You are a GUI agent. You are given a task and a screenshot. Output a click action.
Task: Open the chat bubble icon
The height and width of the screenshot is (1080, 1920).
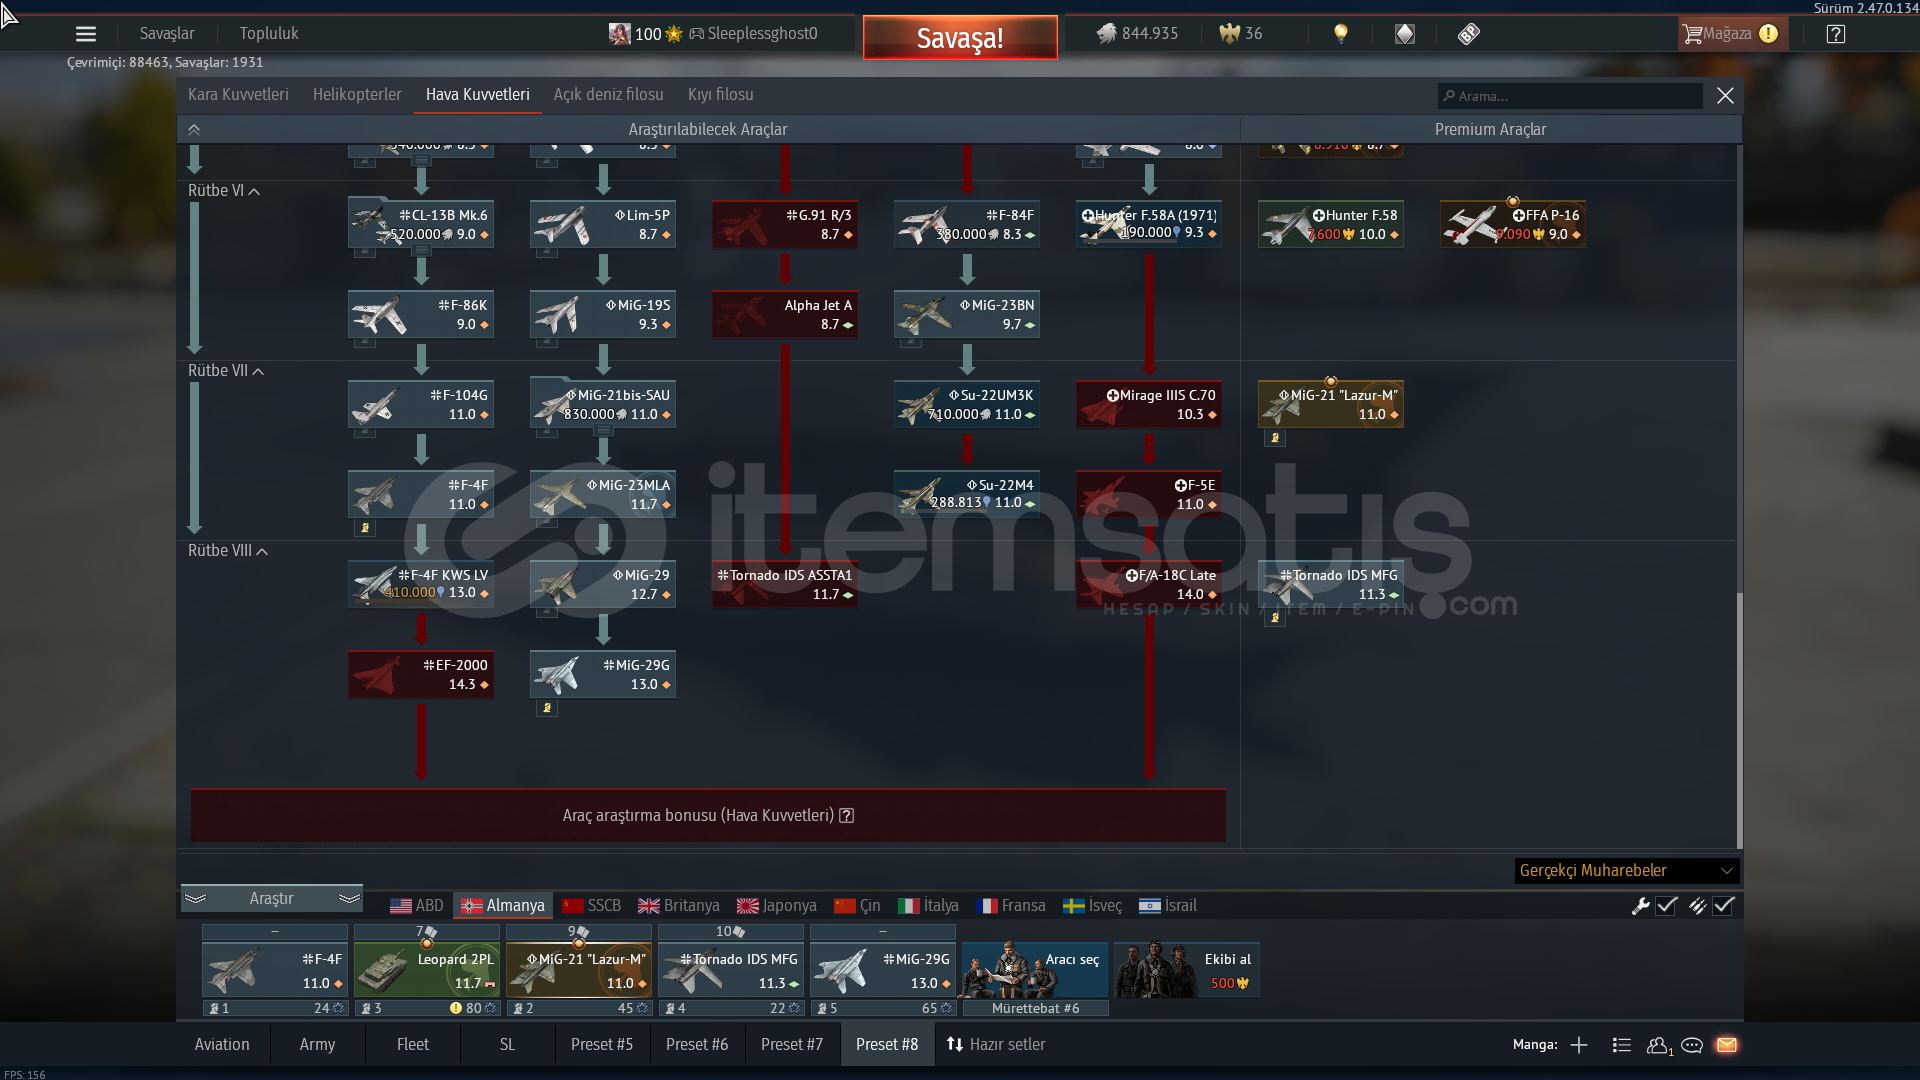(x=1692, y=1045)
